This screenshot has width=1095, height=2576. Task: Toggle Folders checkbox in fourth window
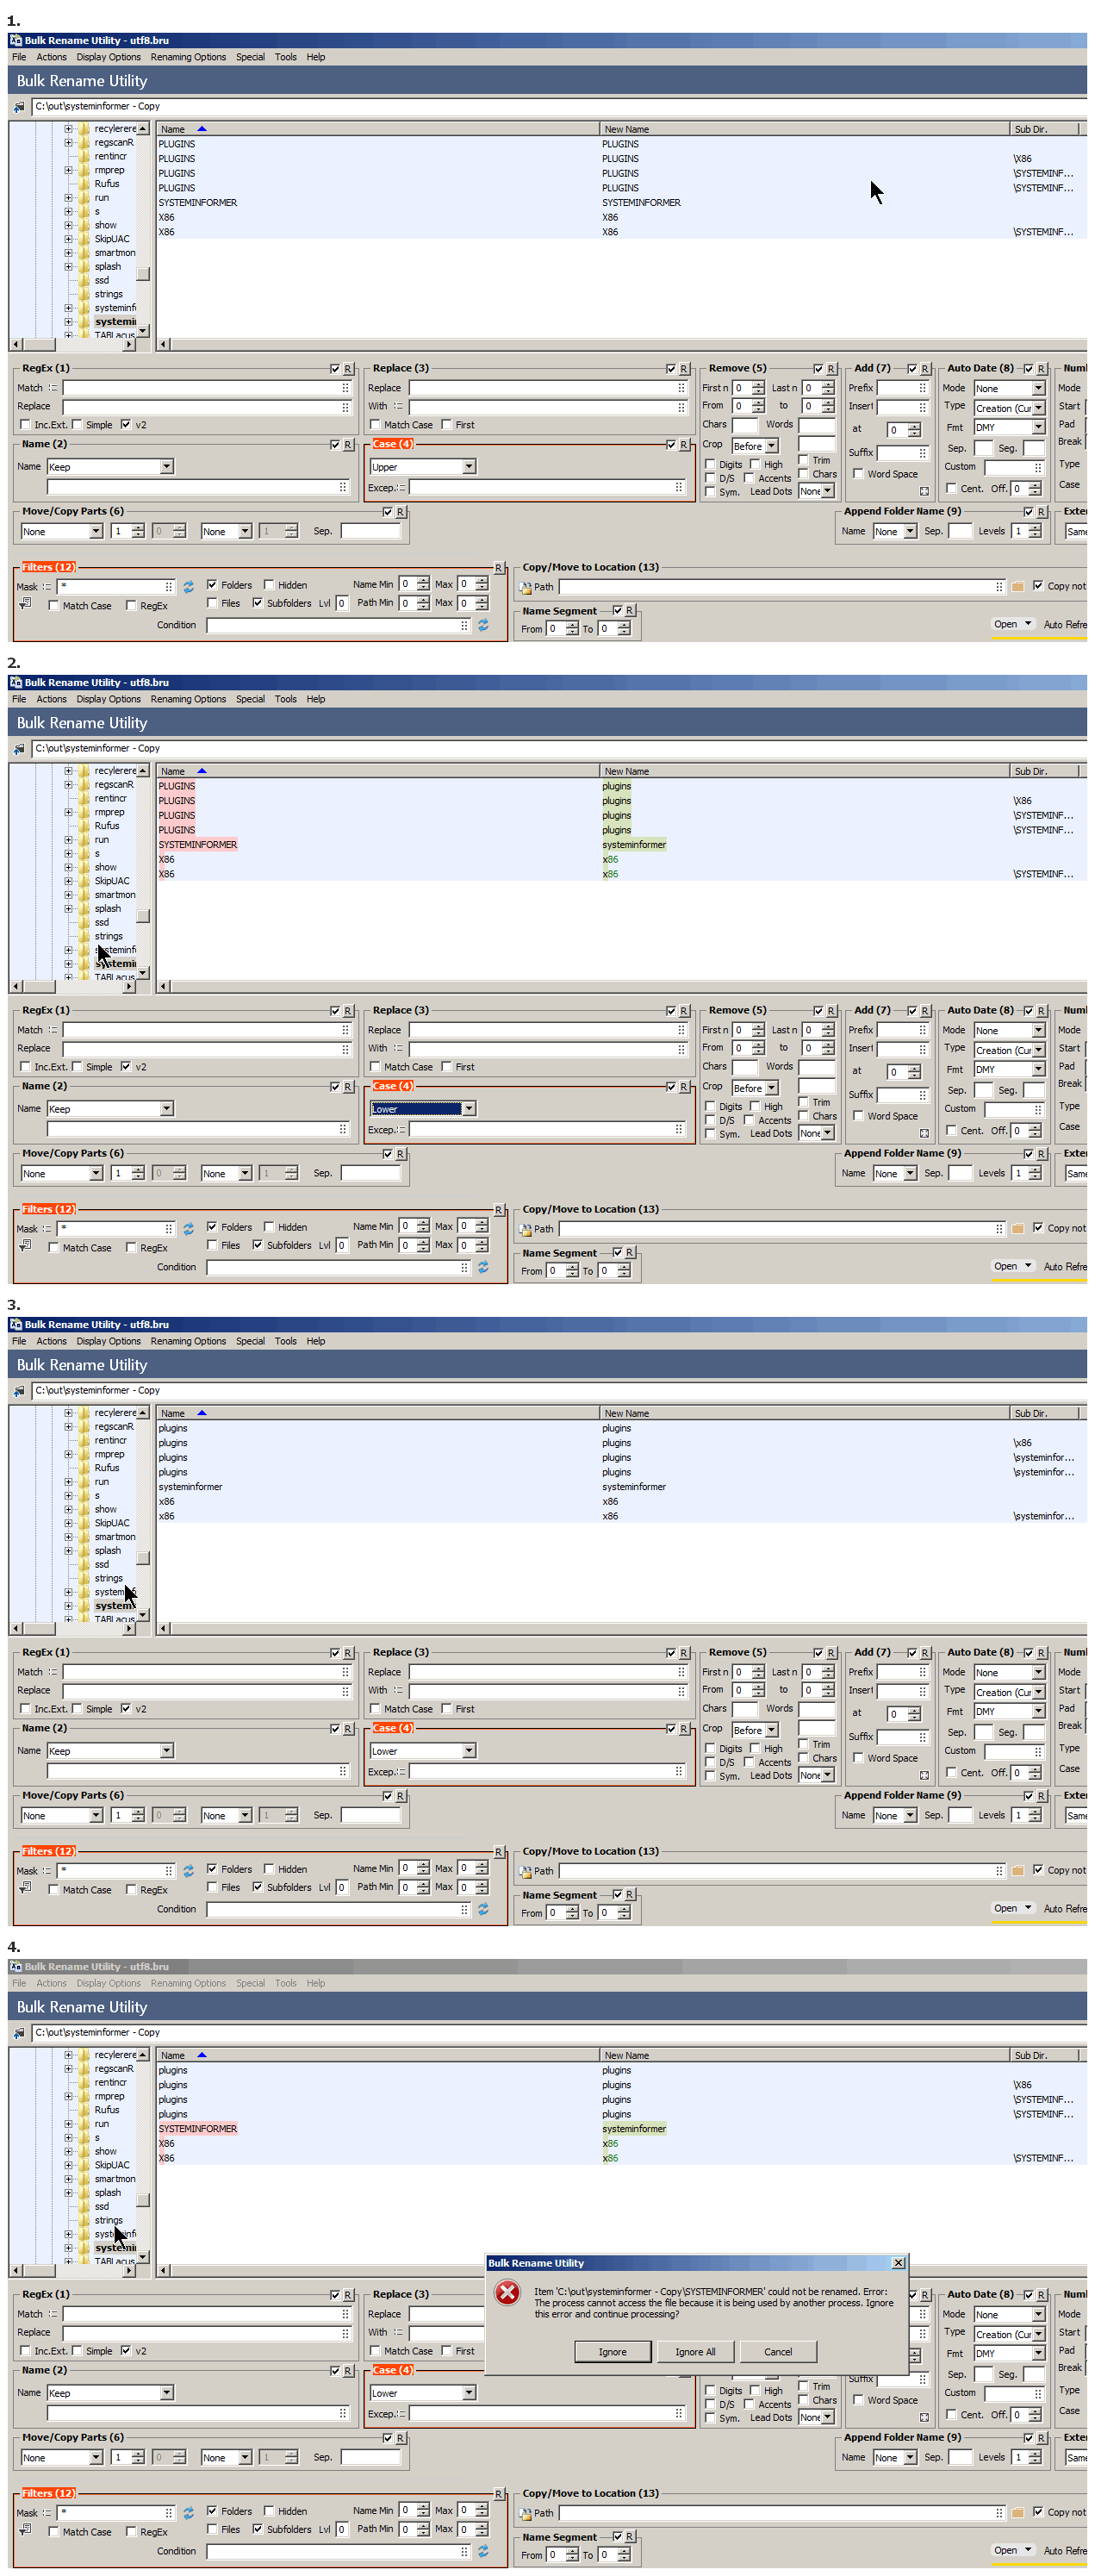pos(212,2511)
